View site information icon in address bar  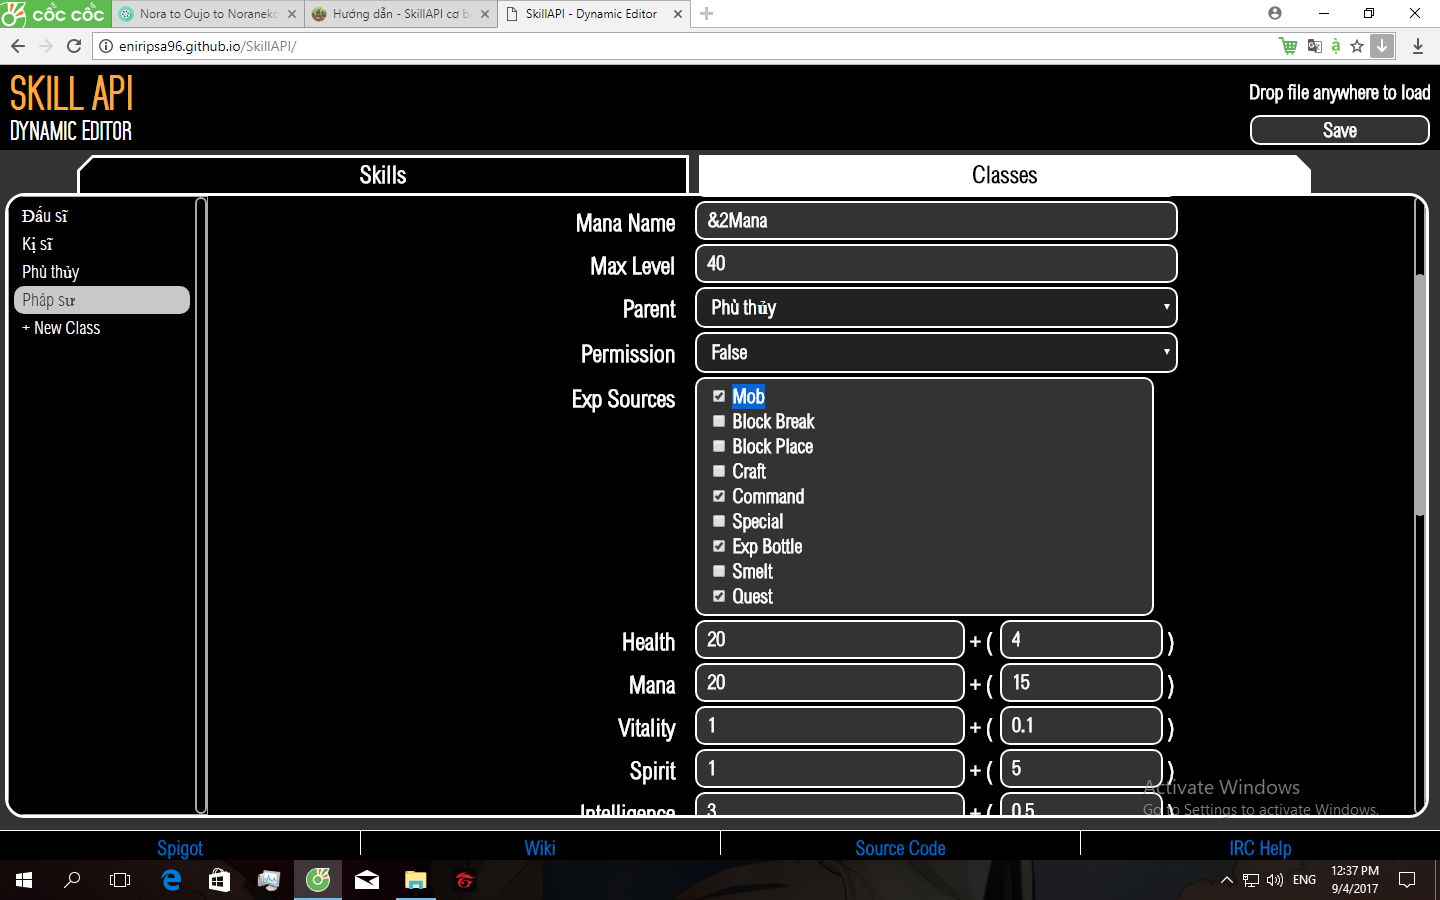coord(106,46)
